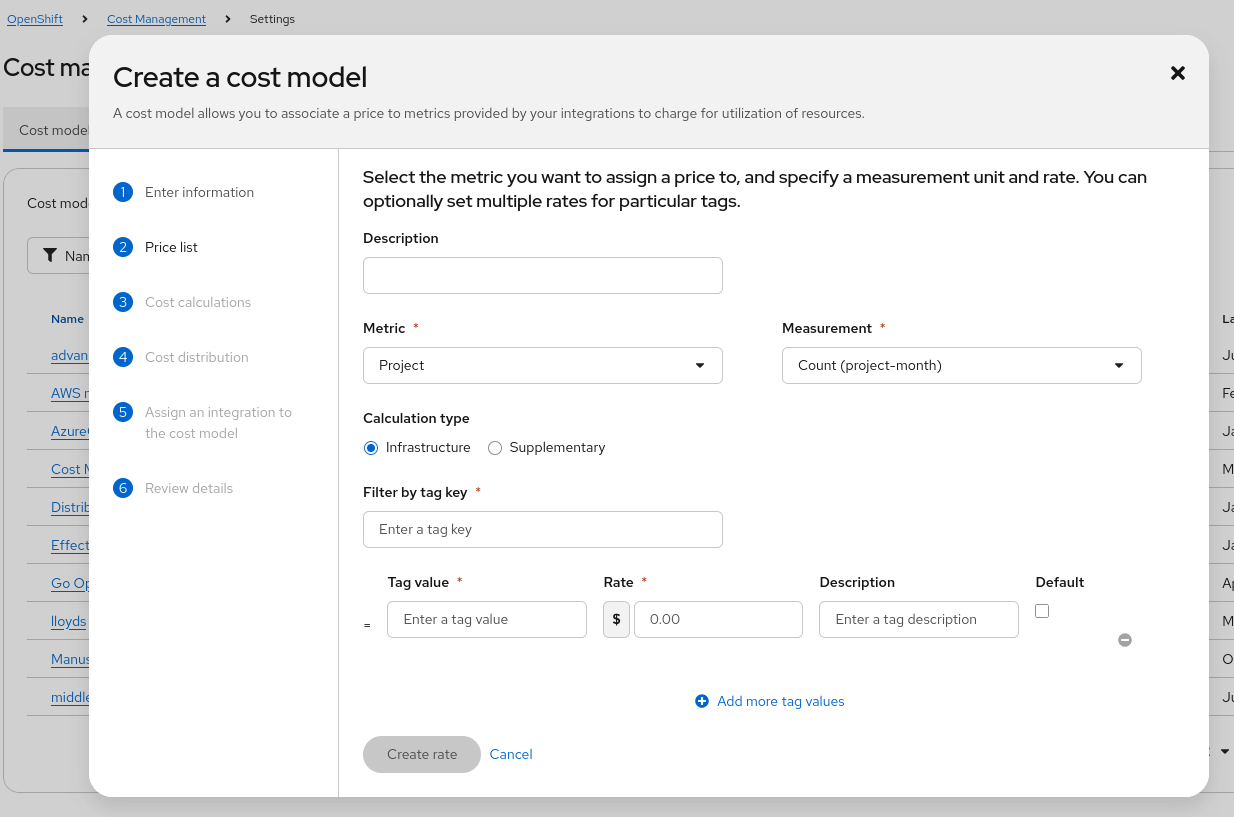The height and width of the screenshot is (817, 1234).
Task: Click the dollar sign currency icon
Action: click(617, 620)
